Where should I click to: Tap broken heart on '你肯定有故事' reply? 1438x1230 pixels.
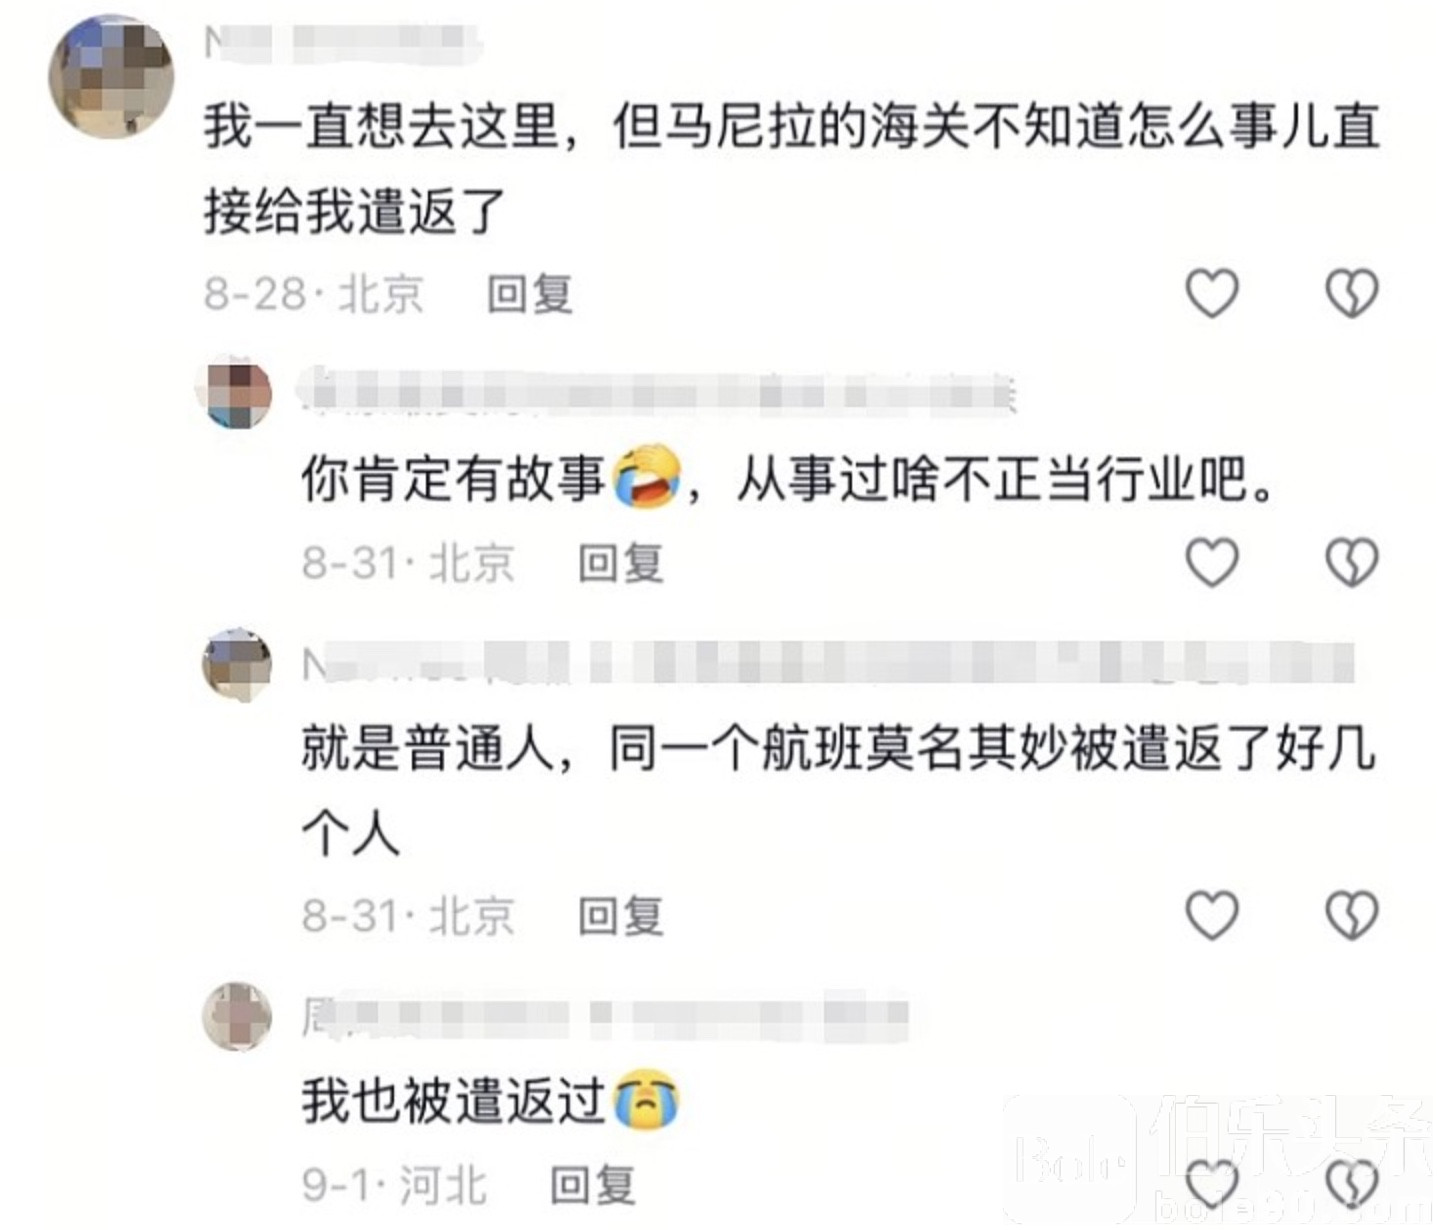[x=1352, y=562]
